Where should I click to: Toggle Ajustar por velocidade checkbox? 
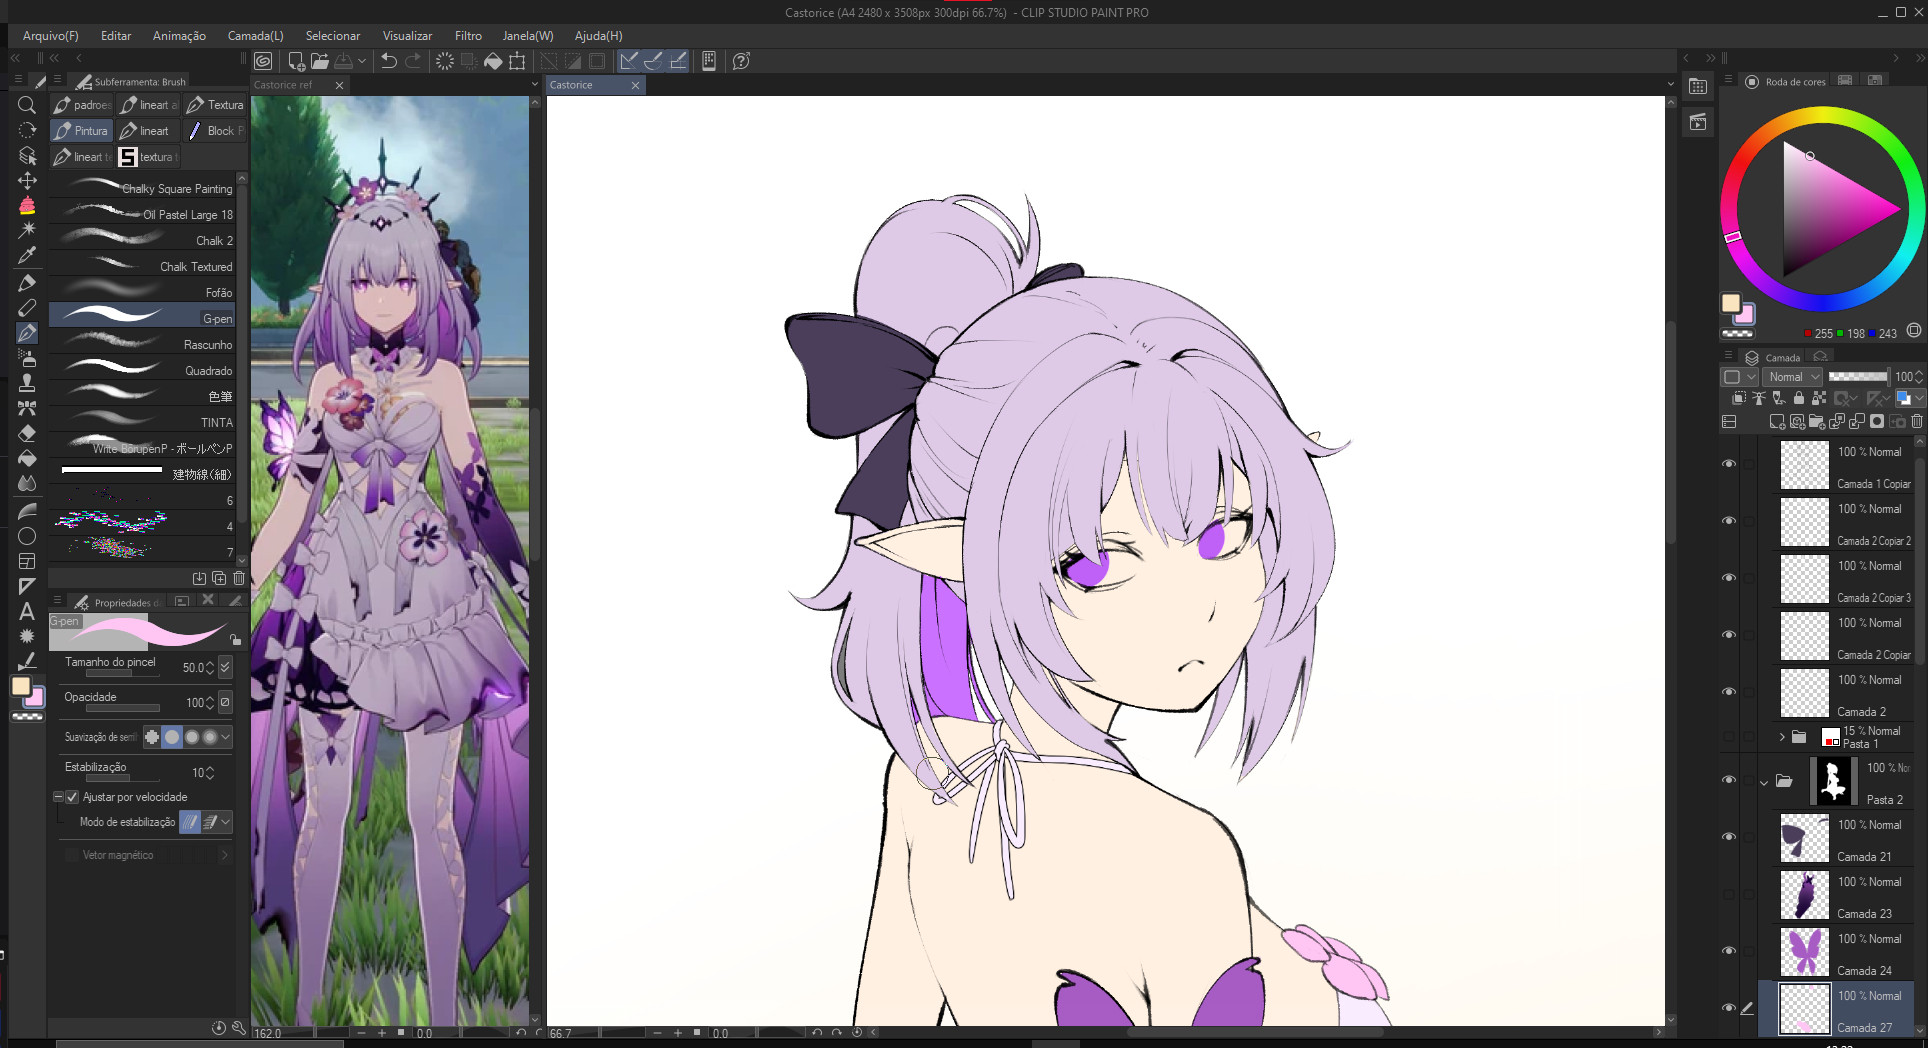point(72,797)
